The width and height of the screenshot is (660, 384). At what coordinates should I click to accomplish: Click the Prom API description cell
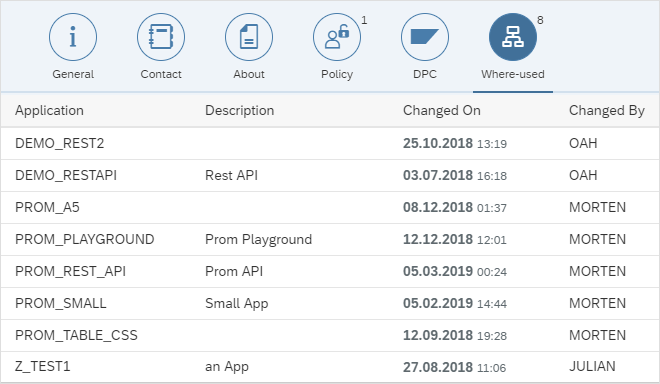tap(234, 271)
